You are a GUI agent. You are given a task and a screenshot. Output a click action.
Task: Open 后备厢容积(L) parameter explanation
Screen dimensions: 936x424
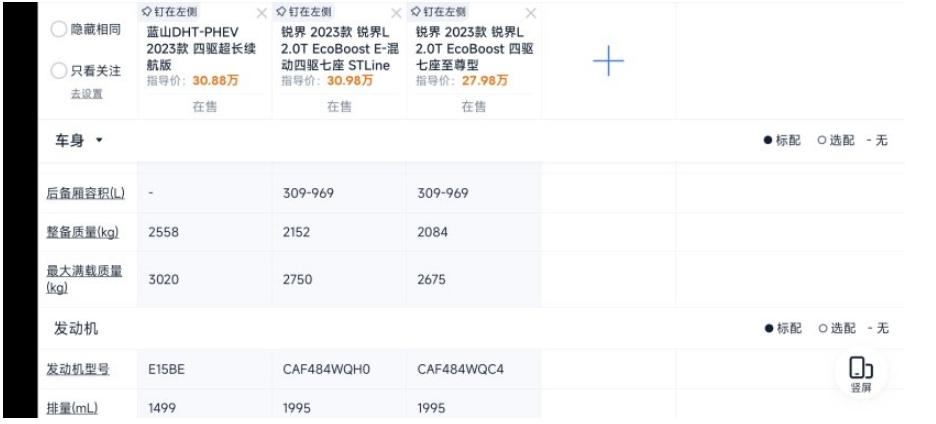tap(85, 193)
